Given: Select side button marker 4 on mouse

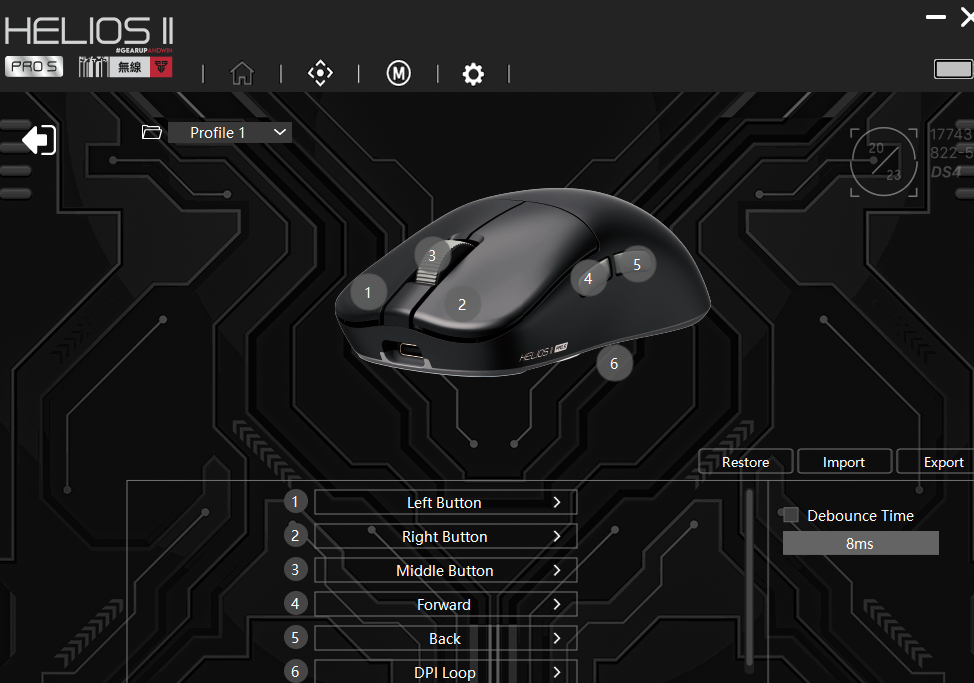Looking at the screenshot, I should [x=588, y=279].
